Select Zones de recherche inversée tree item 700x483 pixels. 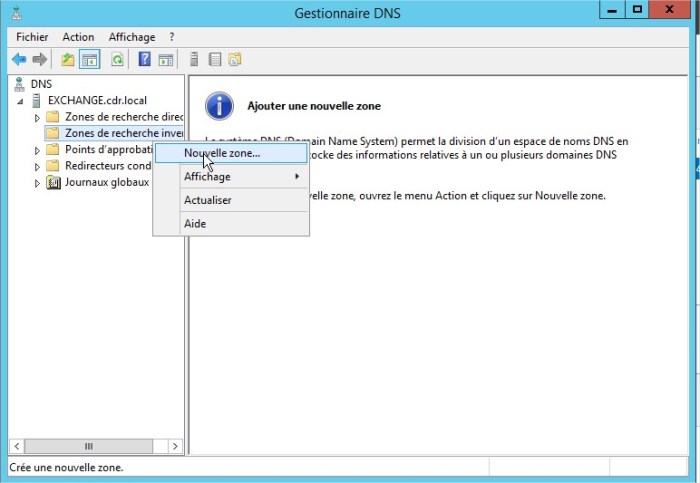pos(124,133)
